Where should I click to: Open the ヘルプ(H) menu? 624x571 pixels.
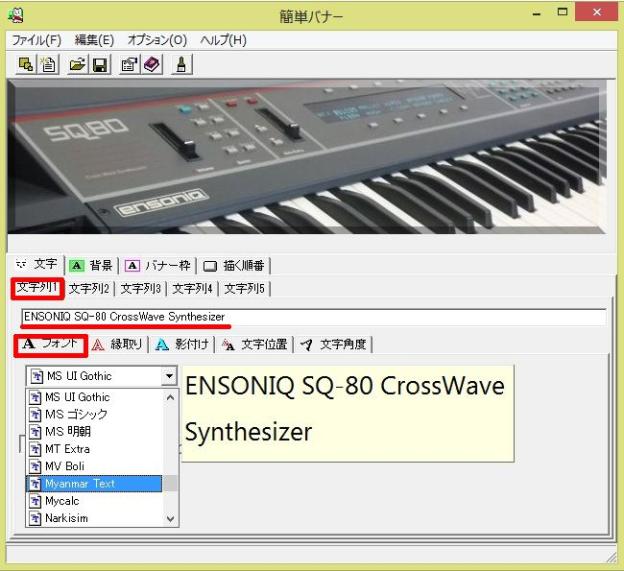pos(223,40)
